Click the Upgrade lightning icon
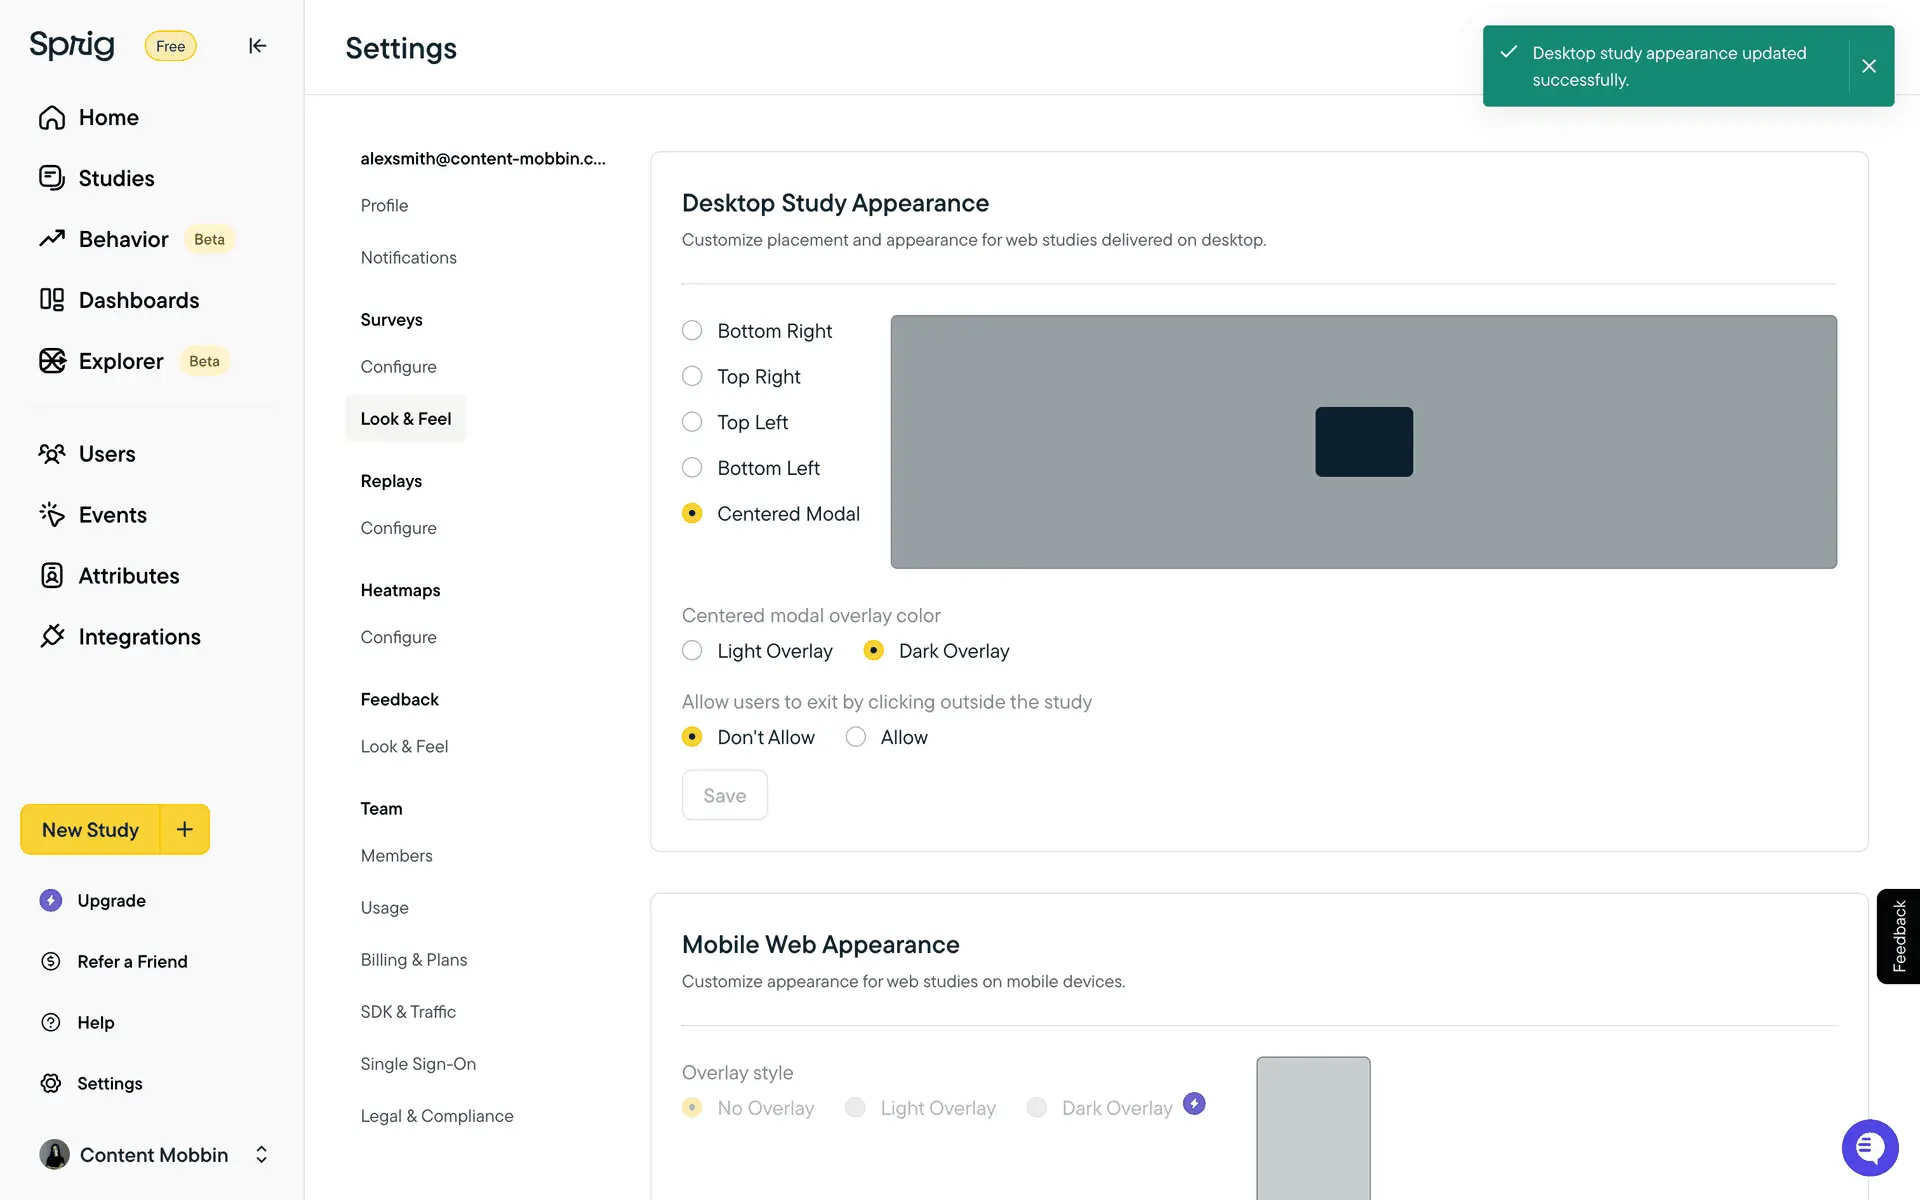 click(51, 900)
